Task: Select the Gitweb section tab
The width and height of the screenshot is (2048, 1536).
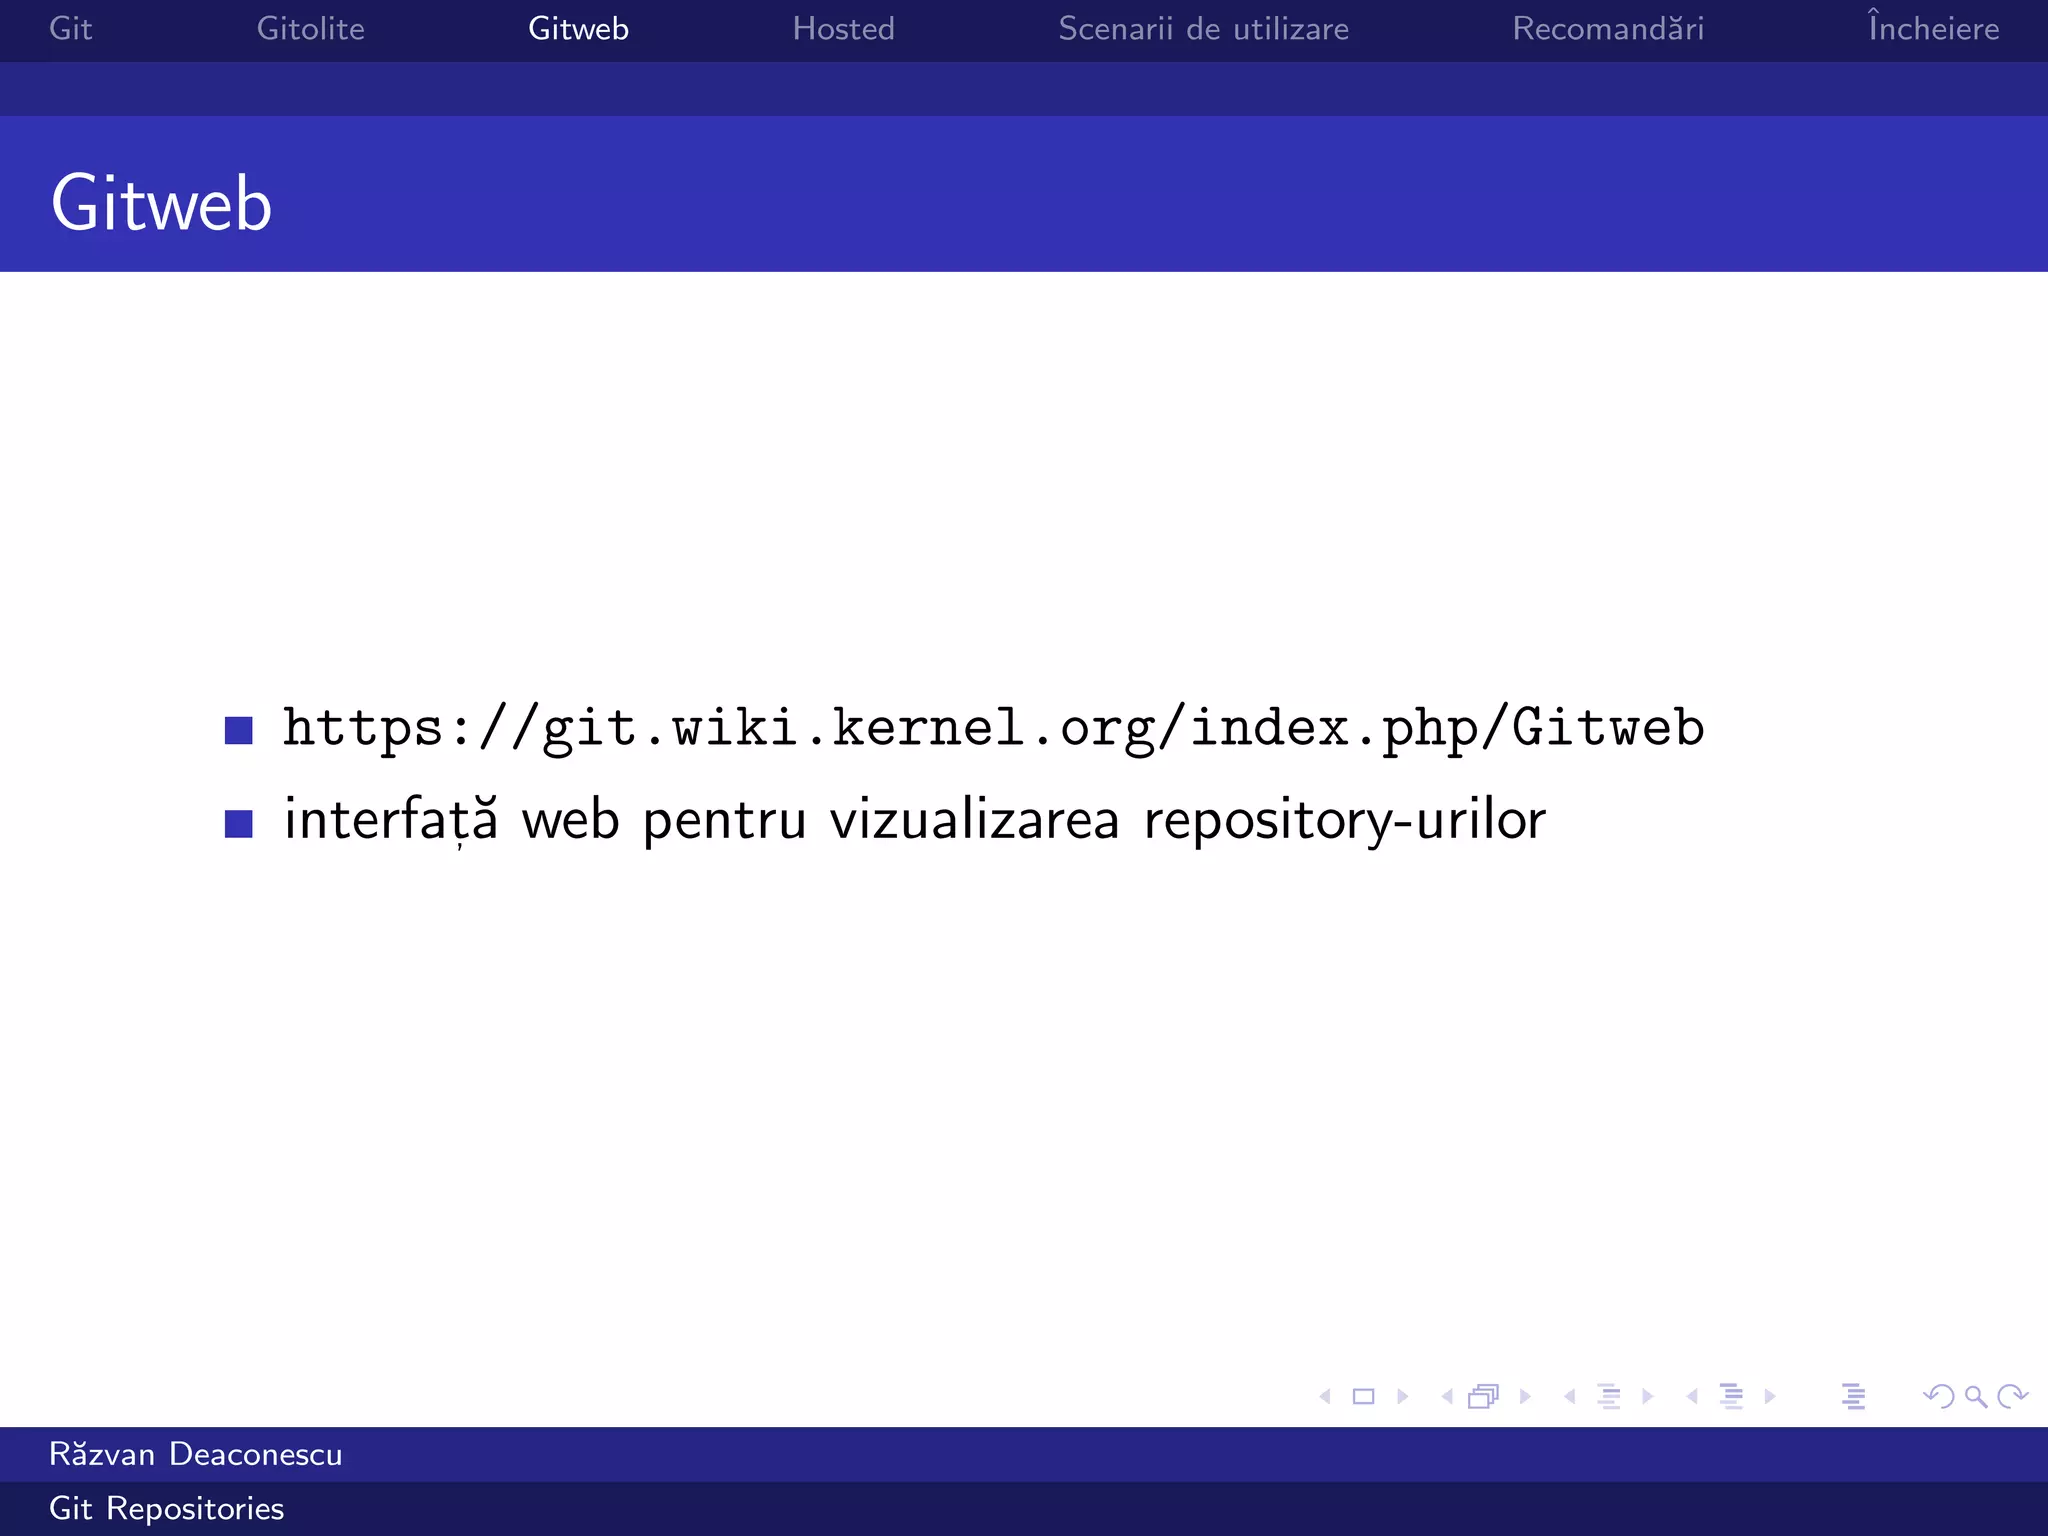Action: [579, 29]
